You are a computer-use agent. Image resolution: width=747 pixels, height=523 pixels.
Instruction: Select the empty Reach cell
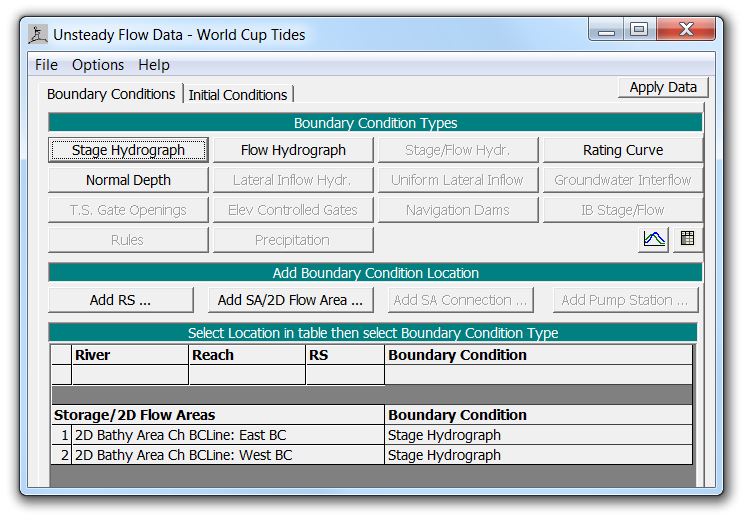(x=247, y=375)
